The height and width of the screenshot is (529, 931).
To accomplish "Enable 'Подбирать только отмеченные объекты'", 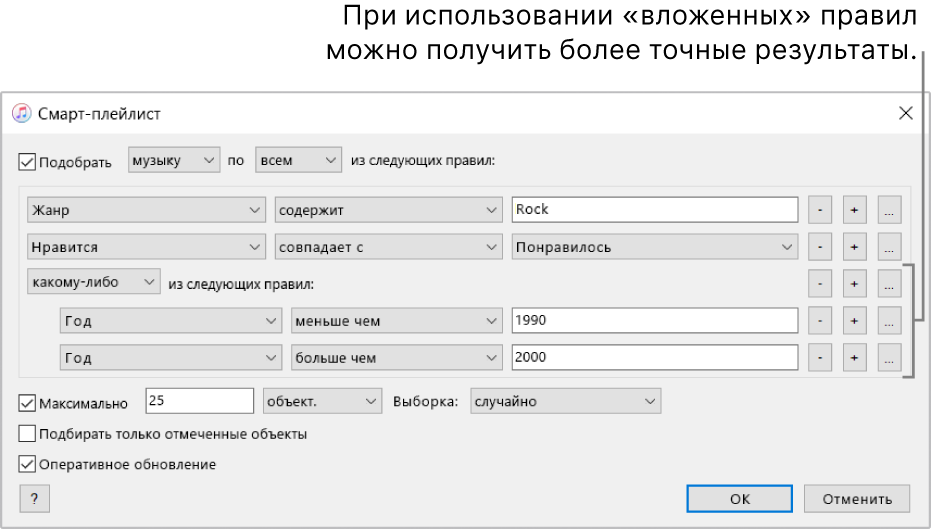I will pos(27,434).
